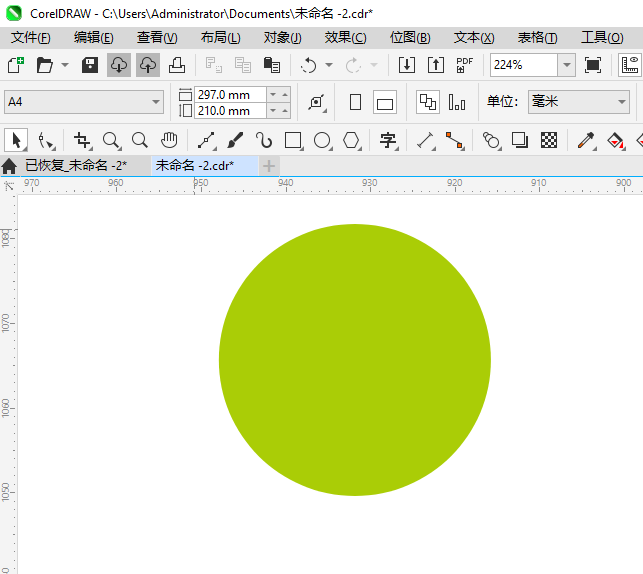Select the Connector tool
Image resolution: width=643 pixels, height=574 pixels.
click(454, 141)
